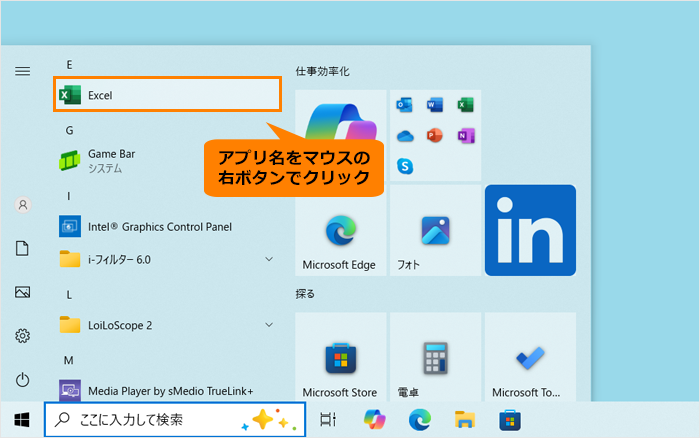This screenshot has width=700, height=438.
Task: Open the Microsoft Store tile
Action: coord(341,357)
